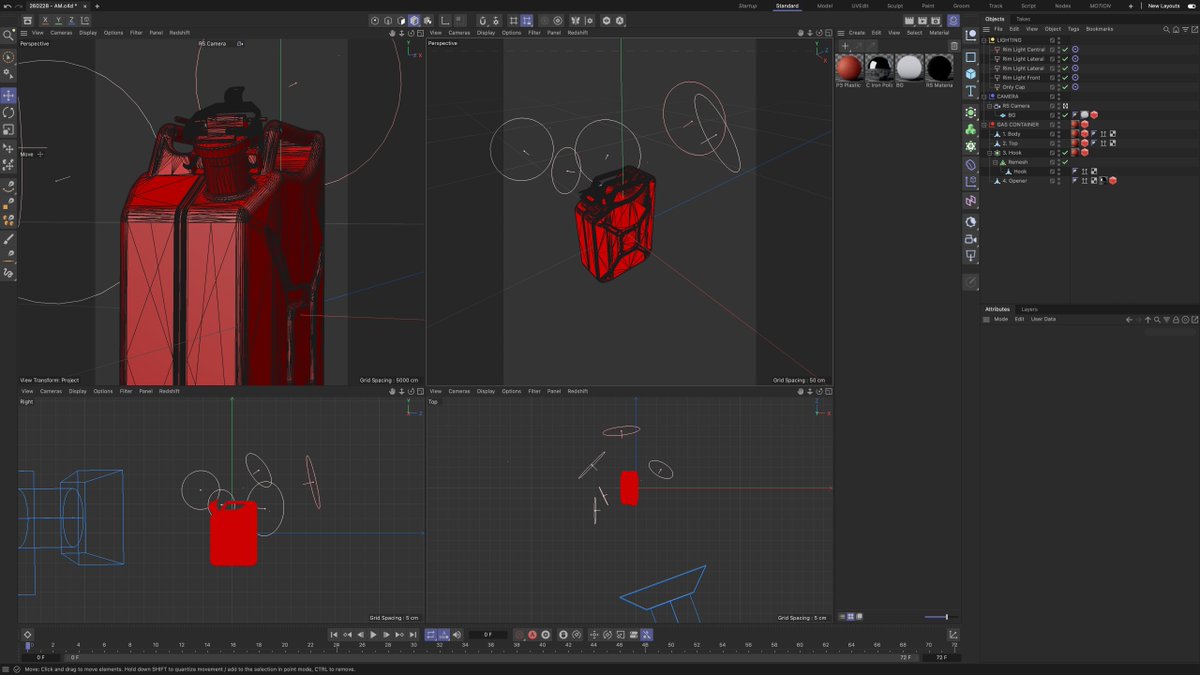
Task: Collapse the CAMERA group
Action: click(983, 96)
